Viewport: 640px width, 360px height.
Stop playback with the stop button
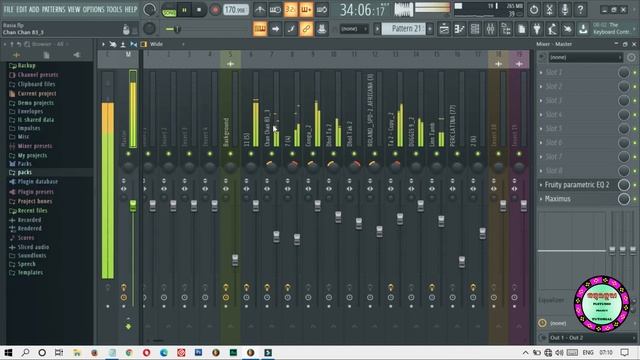click(199, 10)
